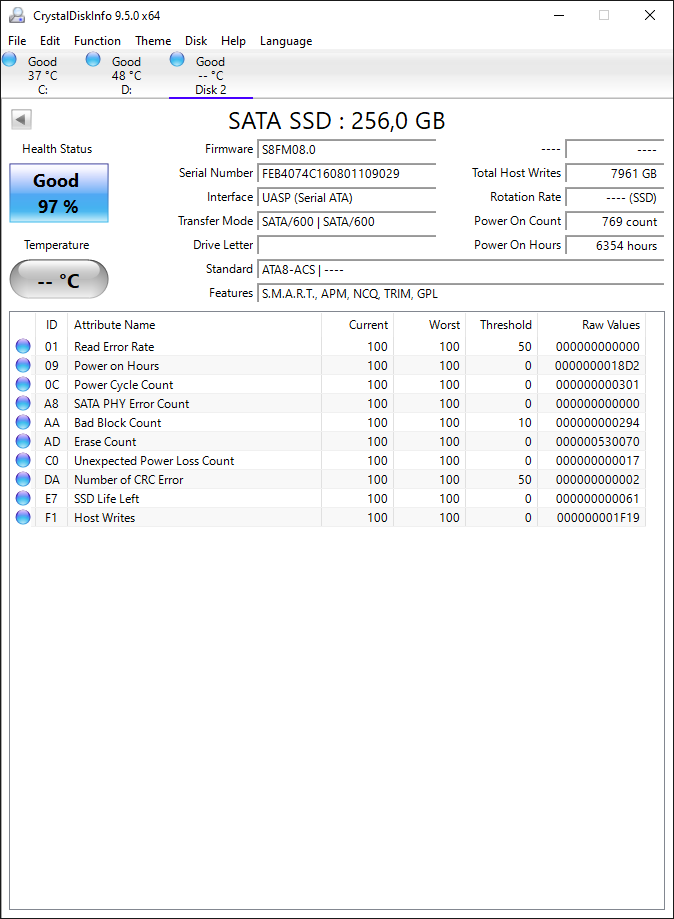This screenshot has width=674, height=919.
Task: Click the SATA SSD : 256,0 GB title
Action: [x=336, y=121]
